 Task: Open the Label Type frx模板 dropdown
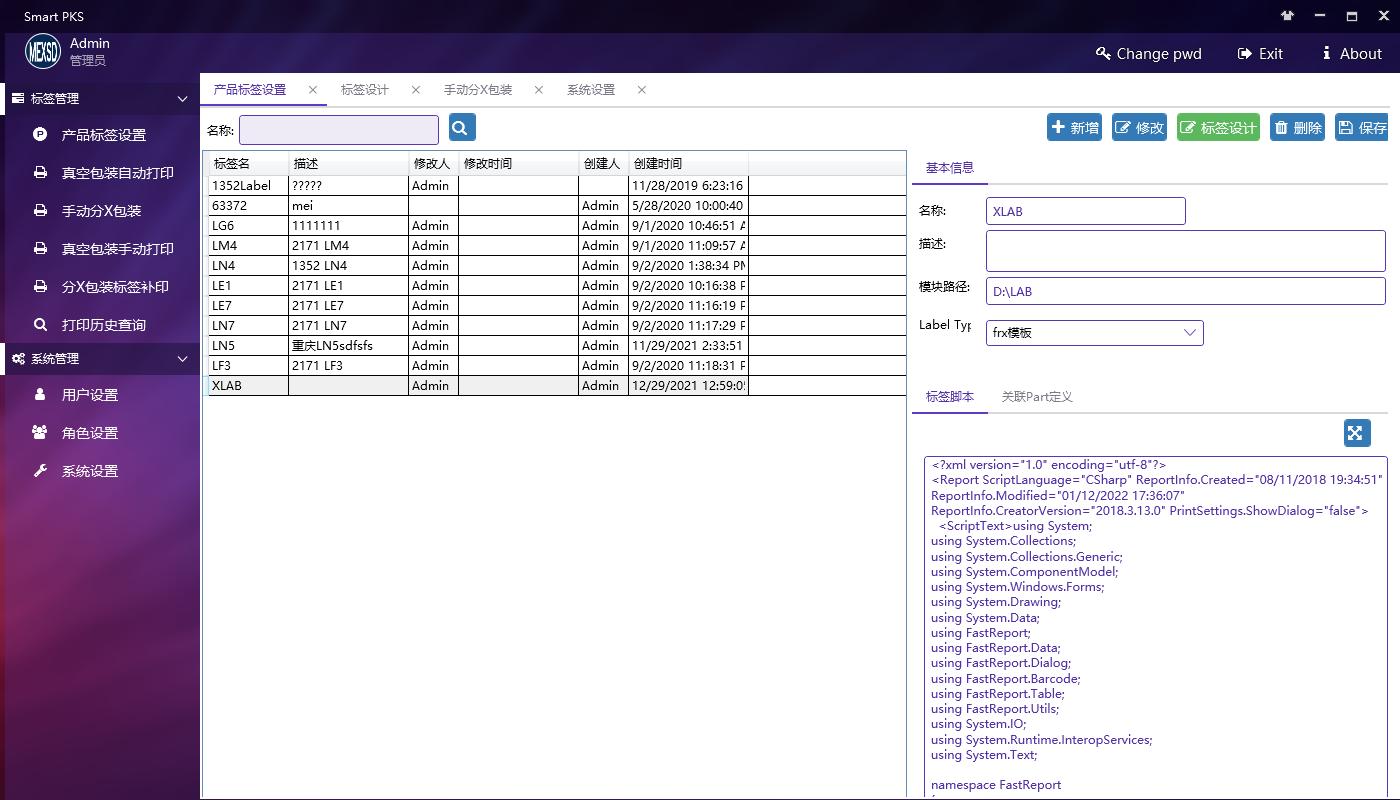point(1094,333)
